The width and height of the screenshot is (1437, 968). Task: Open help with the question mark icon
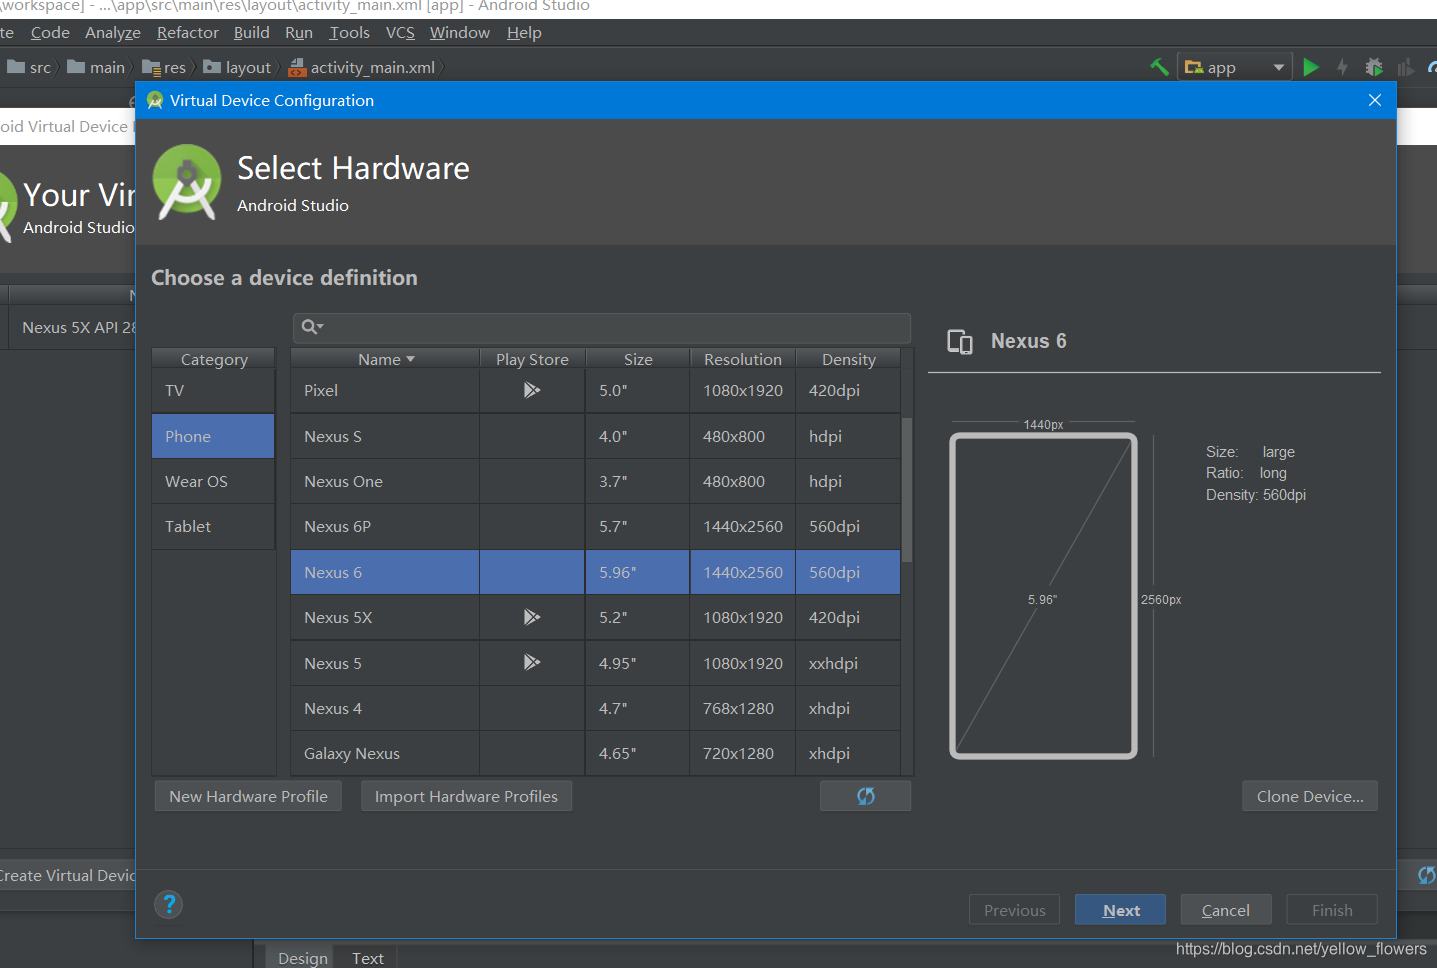[x=169, y=905]
